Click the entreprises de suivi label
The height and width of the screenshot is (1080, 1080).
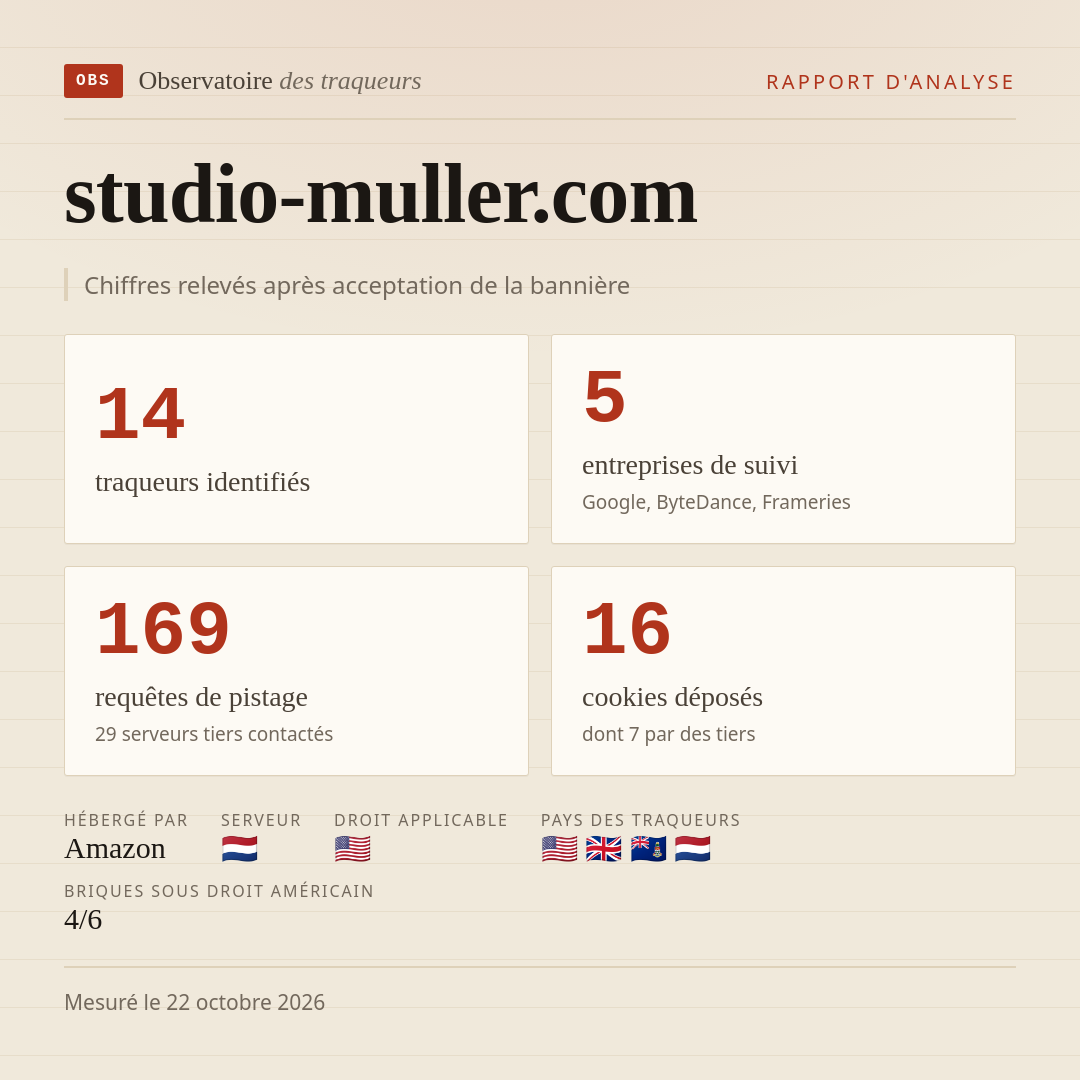[x=689, y=465]
